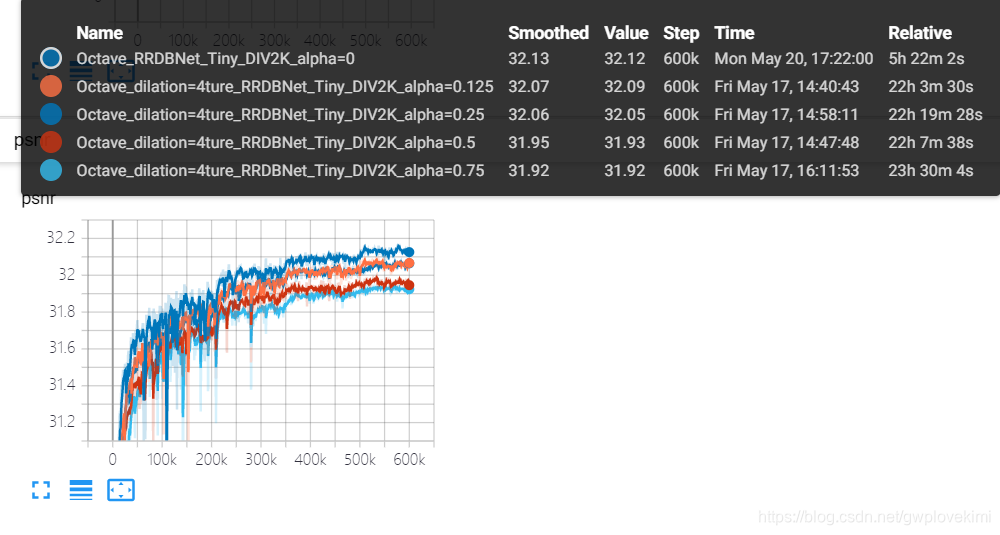Image resolution: width=1000 pixels, height=535 pixels.
Task: Click time Mon May 20, 17:22:00
Action: pyautogui.click(x=793, y=59)
